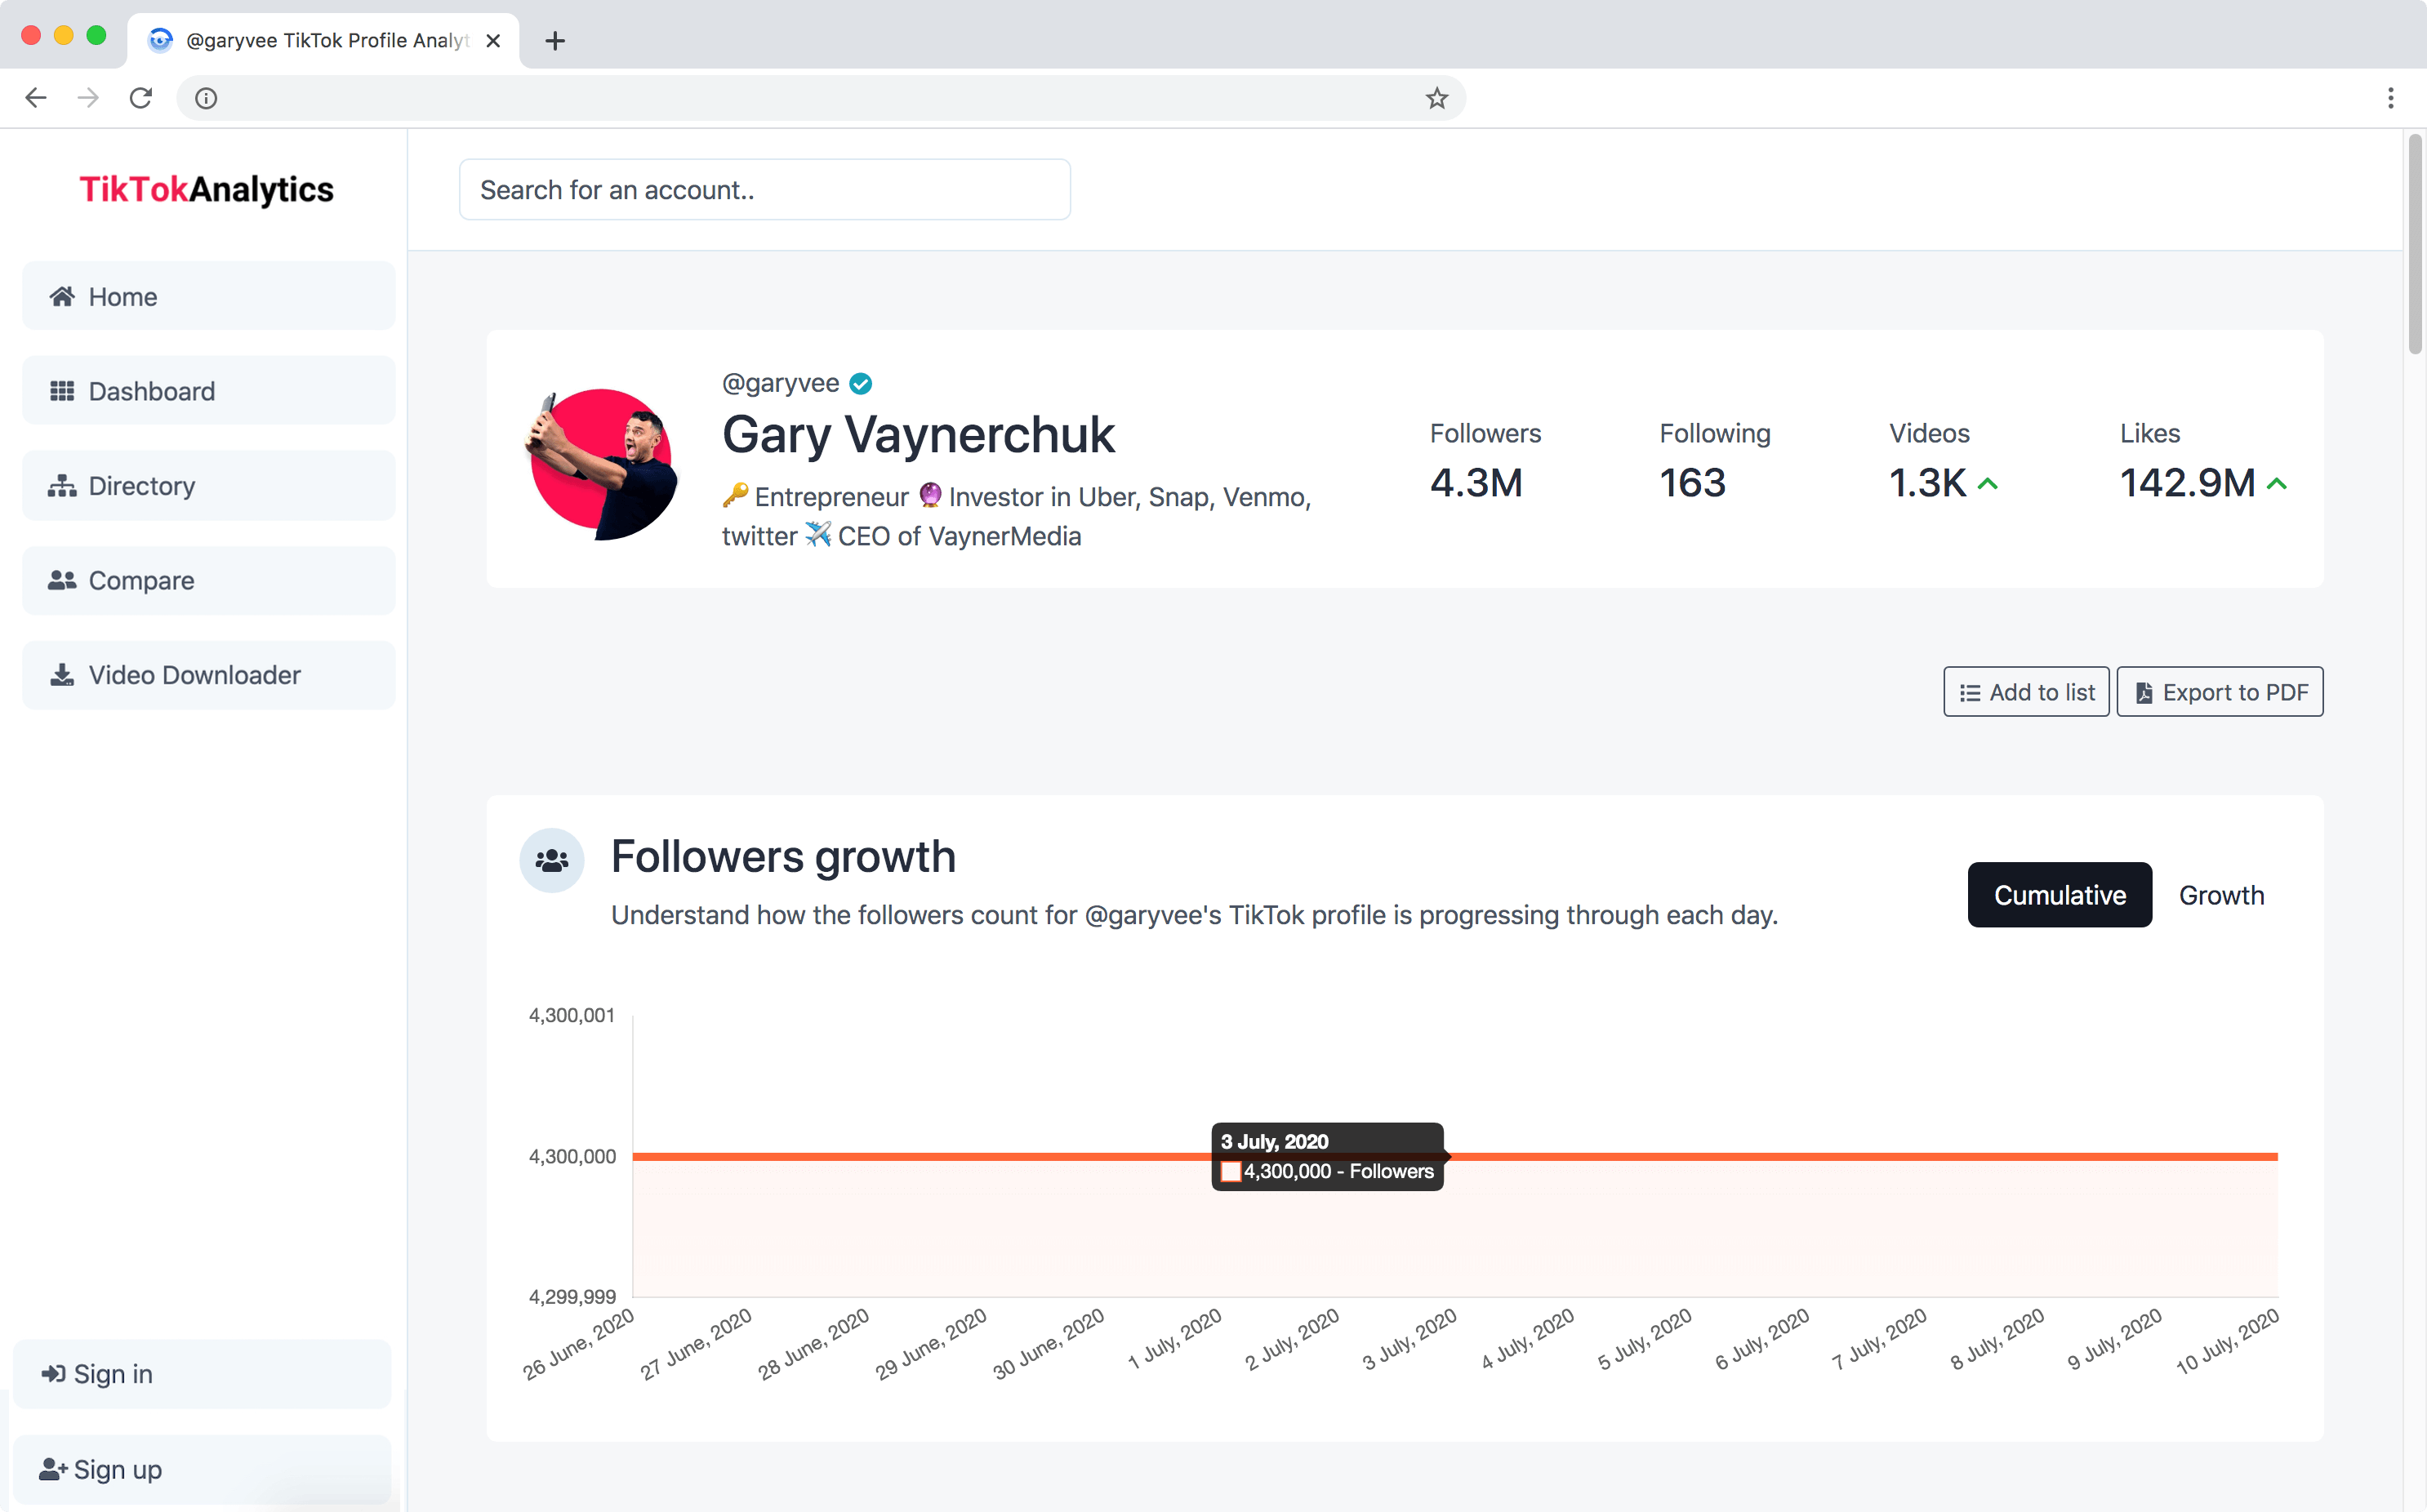The image size is (2427, 1512).
Task: Click the 1.3K Videos value
Action: pos(1928,483)
